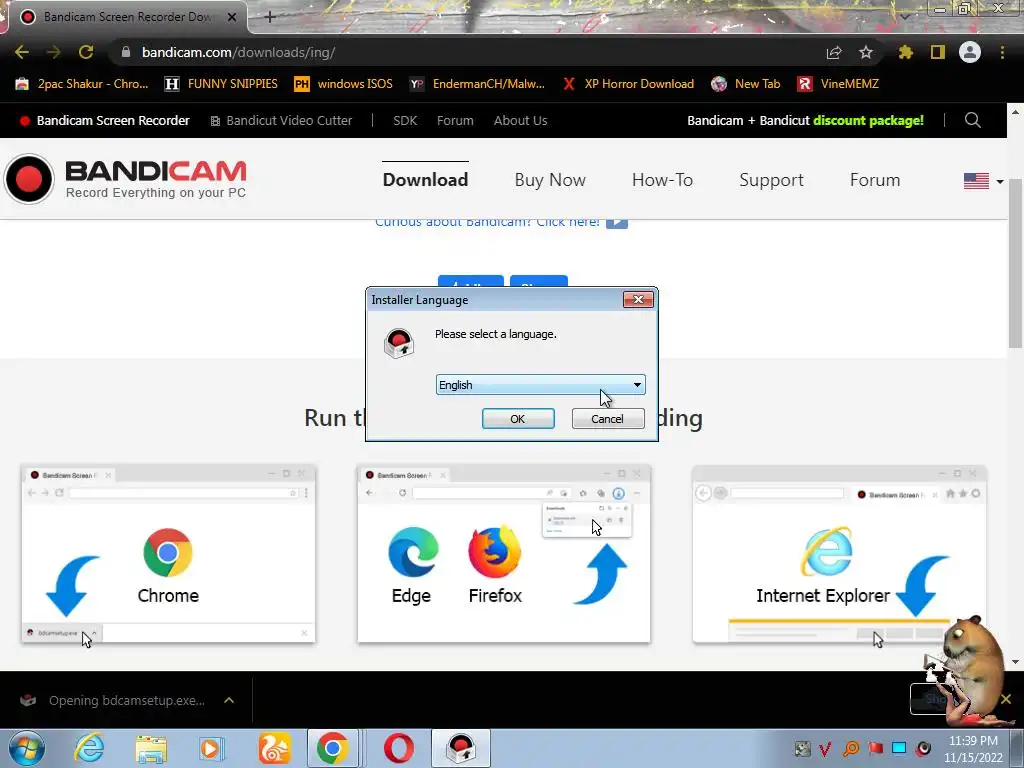Select the Download nav item
Screen dimensions: 1024x768
pos(425,180)
